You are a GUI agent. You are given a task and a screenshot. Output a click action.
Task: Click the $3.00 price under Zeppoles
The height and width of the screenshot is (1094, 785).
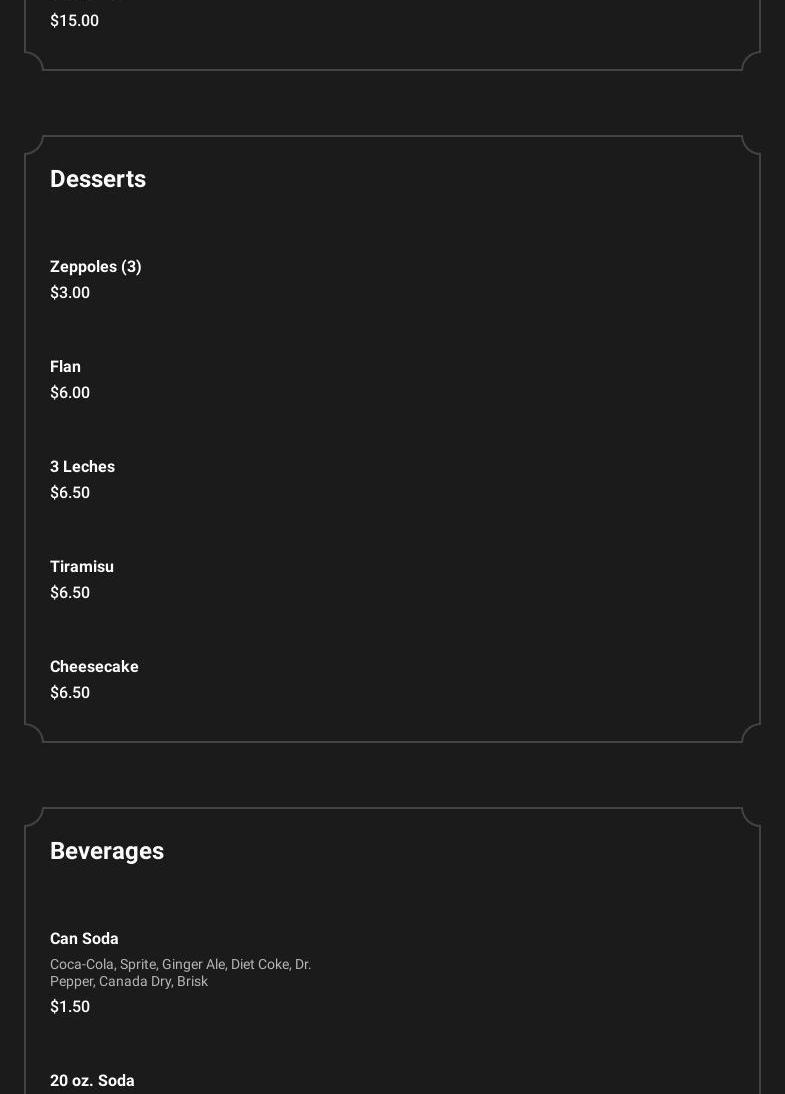pos(70,293)
